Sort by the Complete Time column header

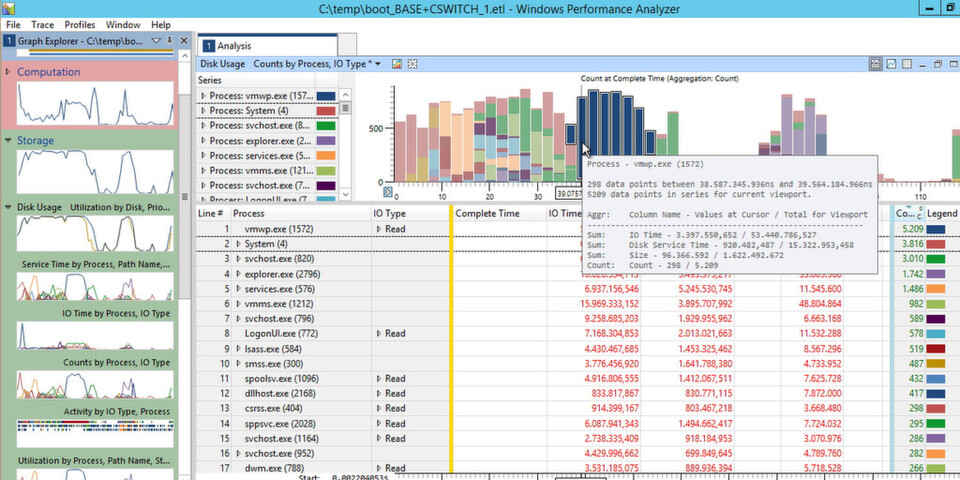click(500, 213)
